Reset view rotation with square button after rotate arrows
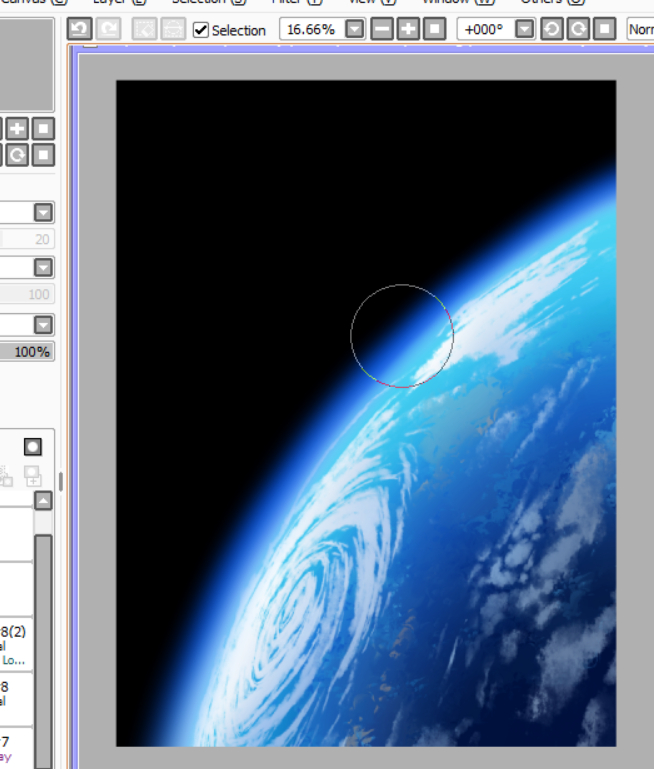Image resolution: width=654 pixels, height=769 pixels. [604, 29]
